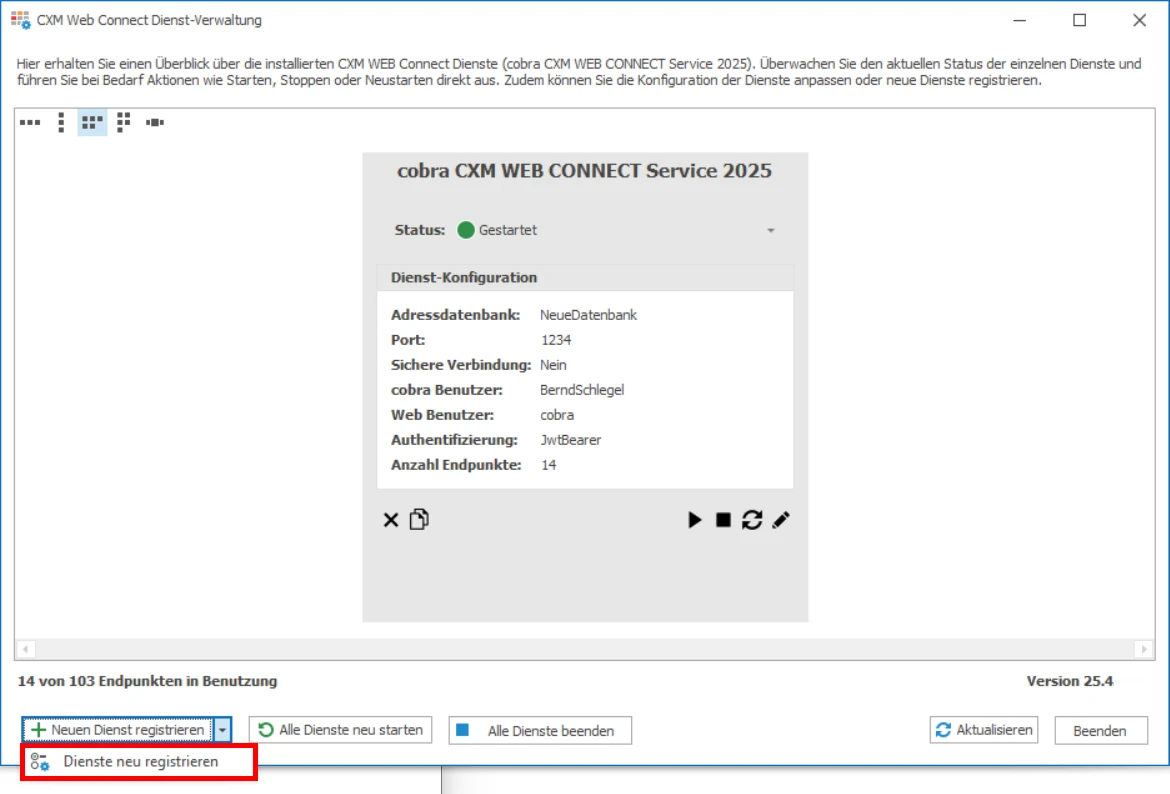The height and width of the screenshot is (794, 1170).
Task: Start the service using the play icon
Action: pyautogui.click(x=692, y=518)
